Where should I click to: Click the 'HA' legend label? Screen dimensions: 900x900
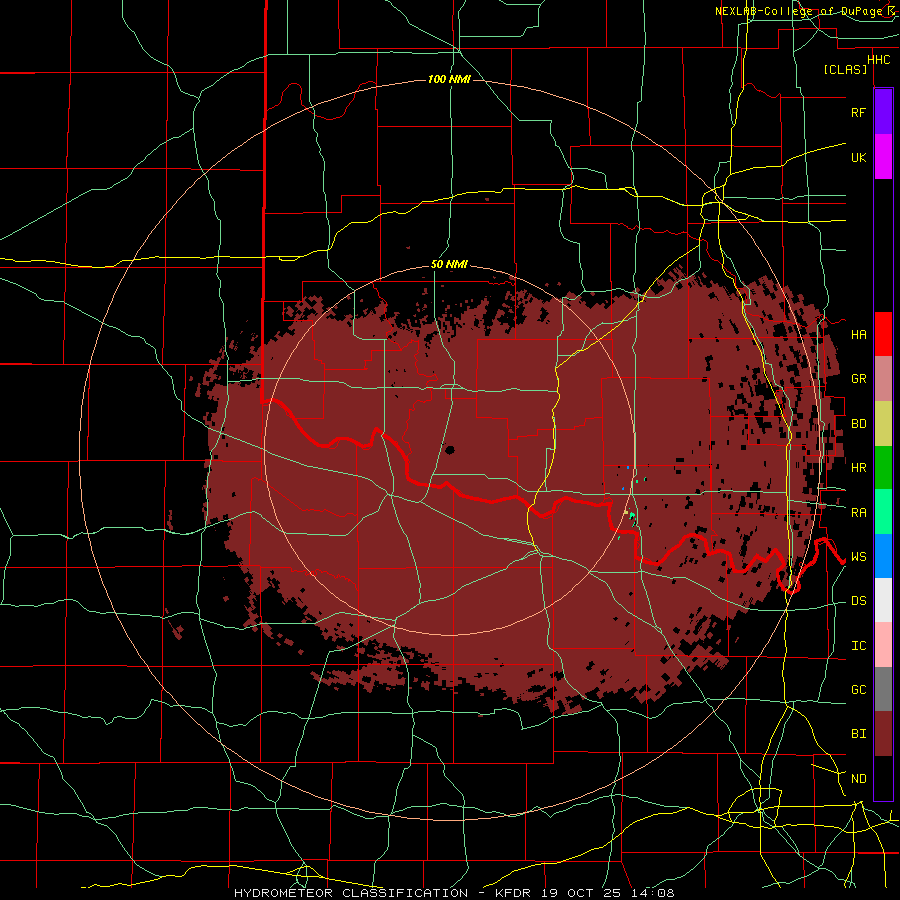858,334
